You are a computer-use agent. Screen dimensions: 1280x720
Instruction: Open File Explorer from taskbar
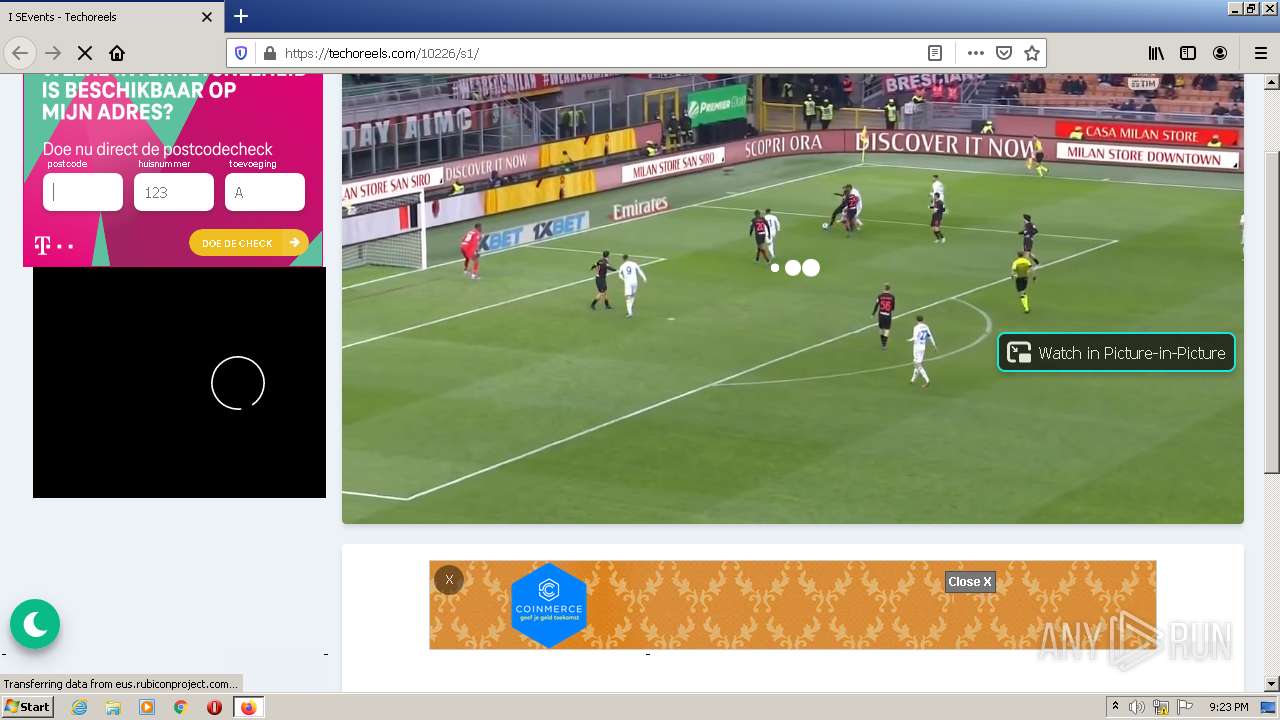point(113,707)
